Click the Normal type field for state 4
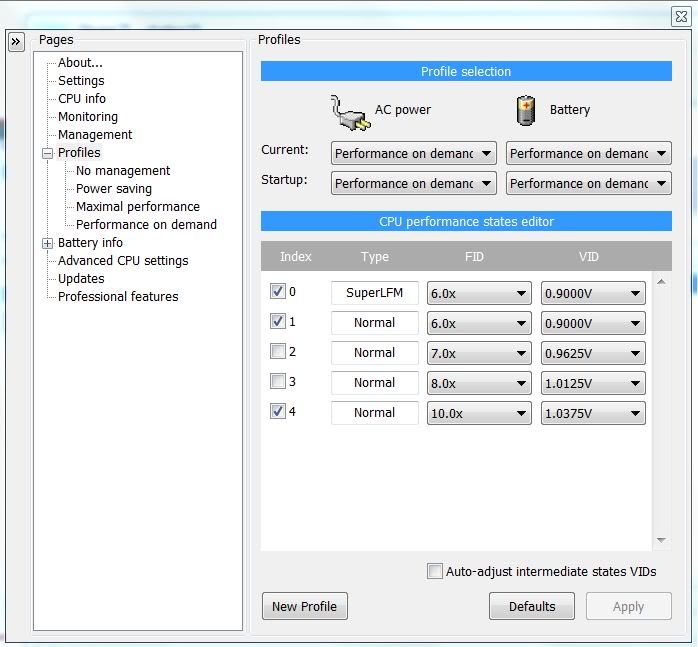 tap(374, 412)
